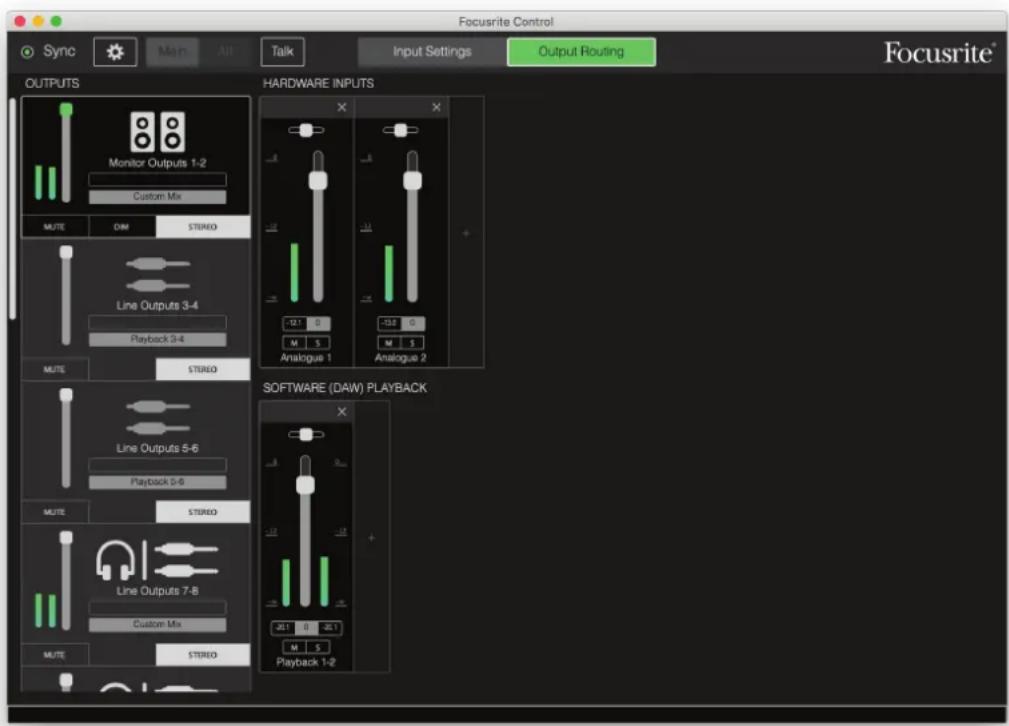1009x726 pixels.
Task: Select Line Outputs 5-6 jack icon
Action: tap(158, 417)
